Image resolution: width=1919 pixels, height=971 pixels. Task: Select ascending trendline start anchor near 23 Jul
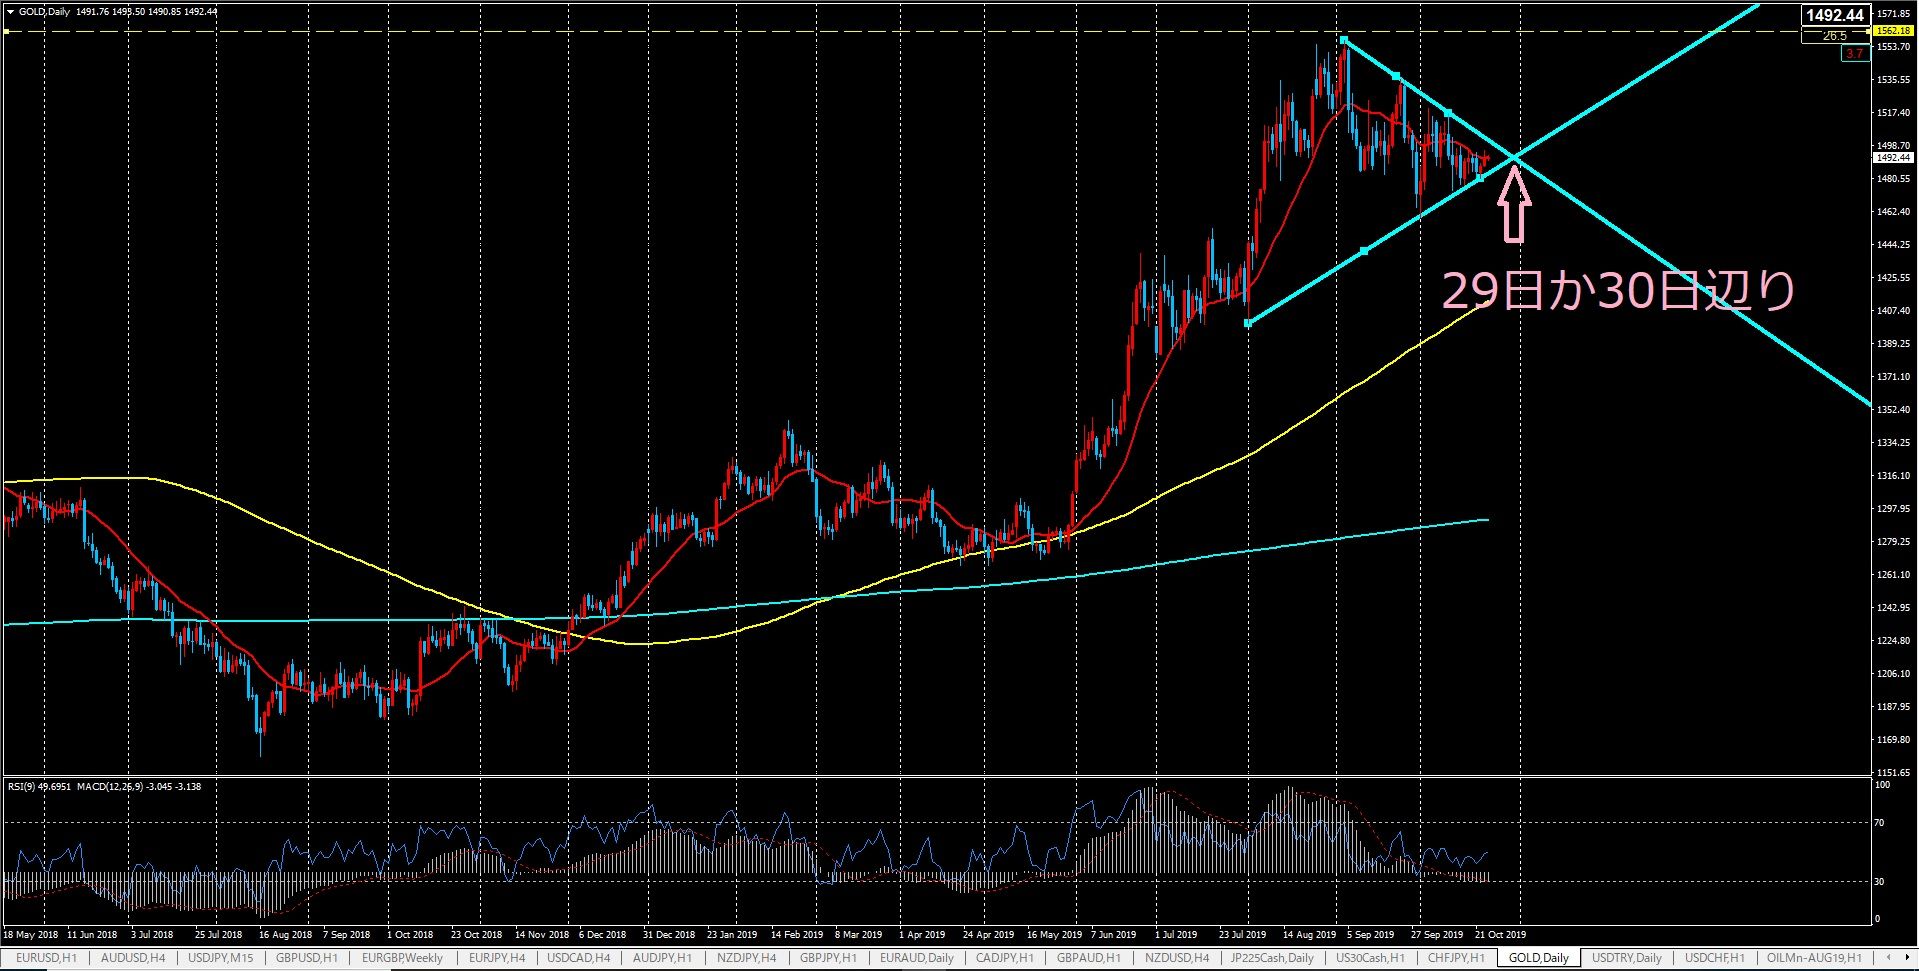(x=1247, y=323)
